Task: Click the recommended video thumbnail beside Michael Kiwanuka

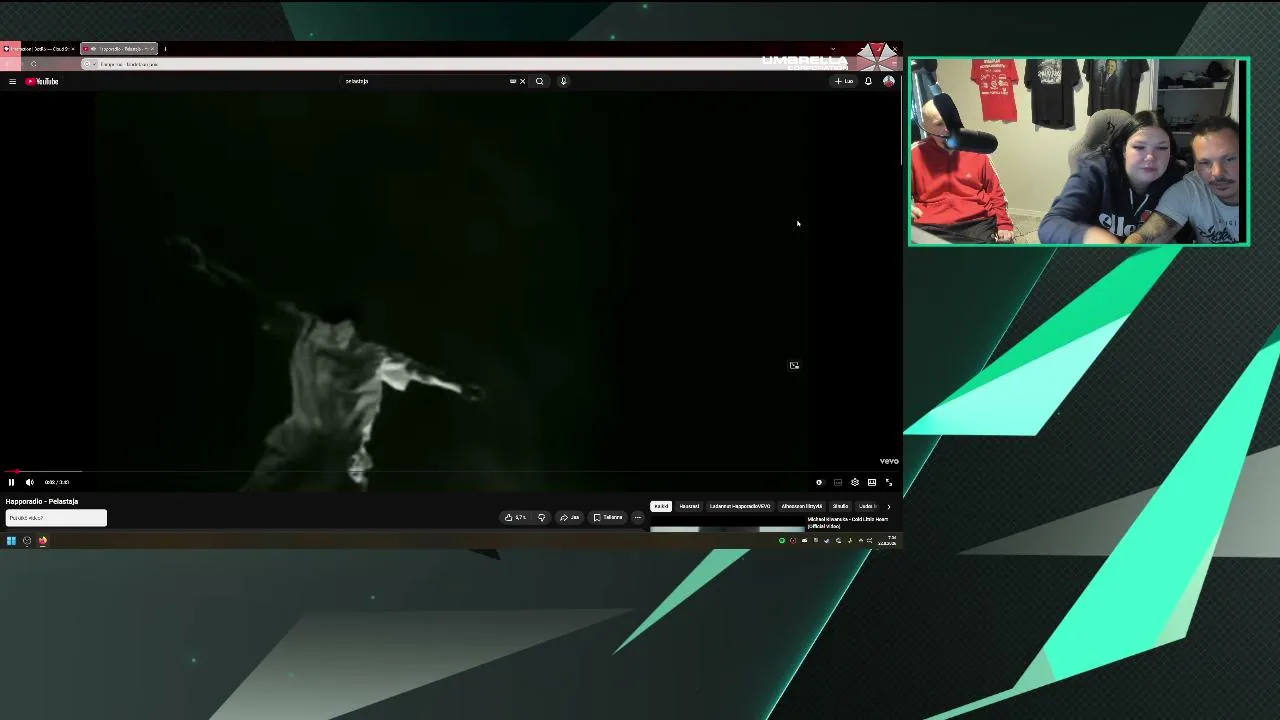Action: coord(727,530)
